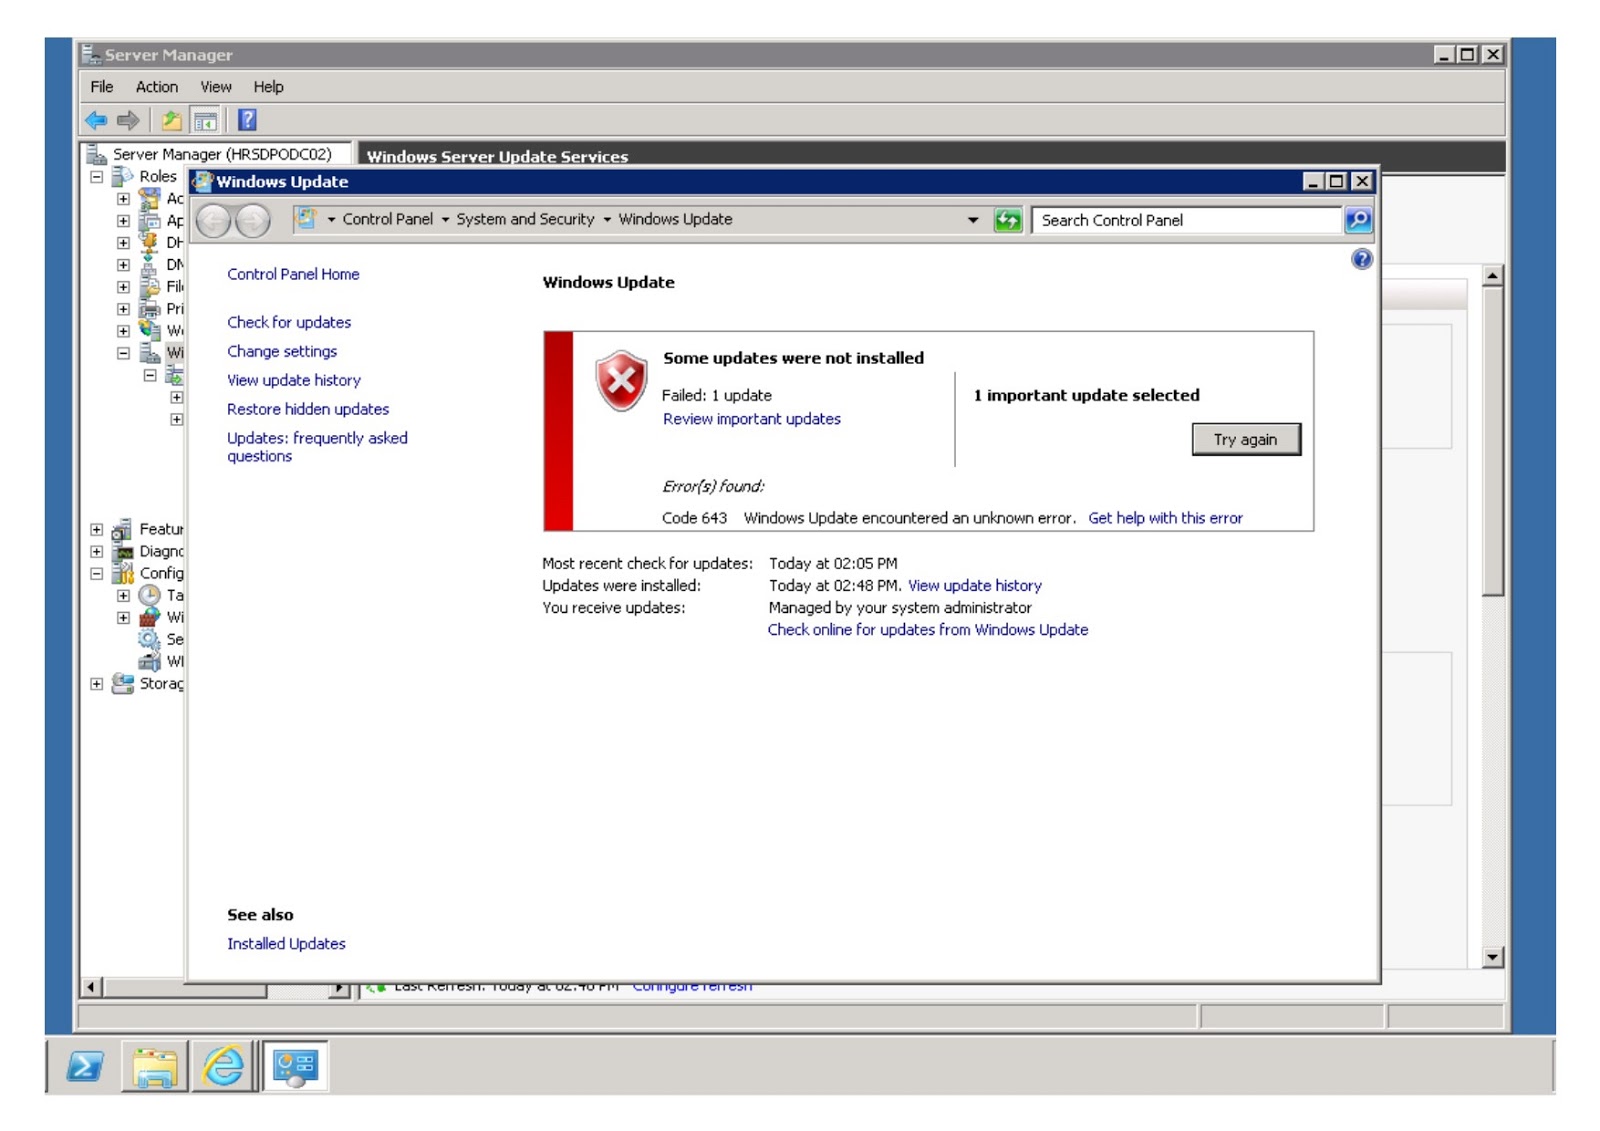
Task: Click the Server Manager vertical scrollbar thumb
Action: (x=1493, y=440)
